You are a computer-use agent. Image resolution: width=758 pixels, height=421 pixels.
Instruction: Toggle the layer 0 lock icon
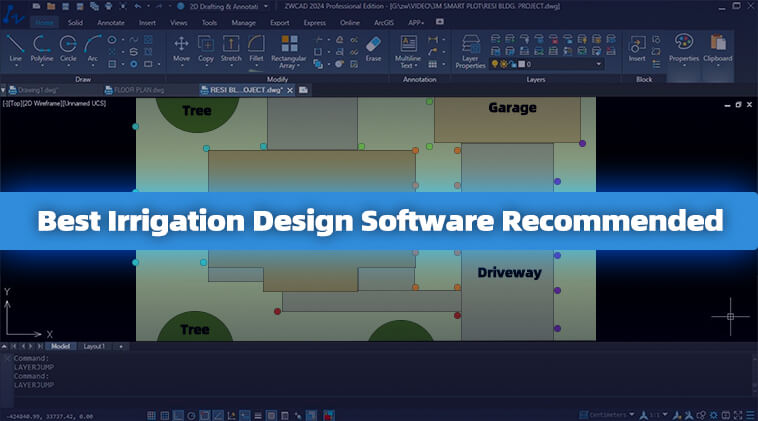[x=512, y=64]
